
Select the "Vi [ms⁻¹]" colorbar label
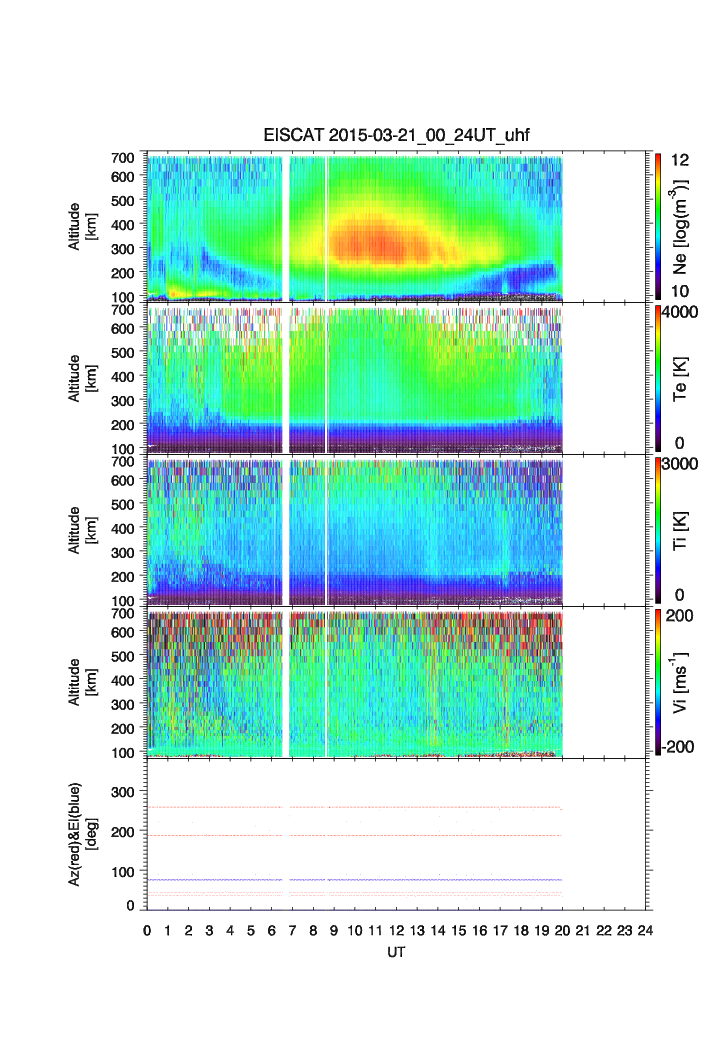680,682
